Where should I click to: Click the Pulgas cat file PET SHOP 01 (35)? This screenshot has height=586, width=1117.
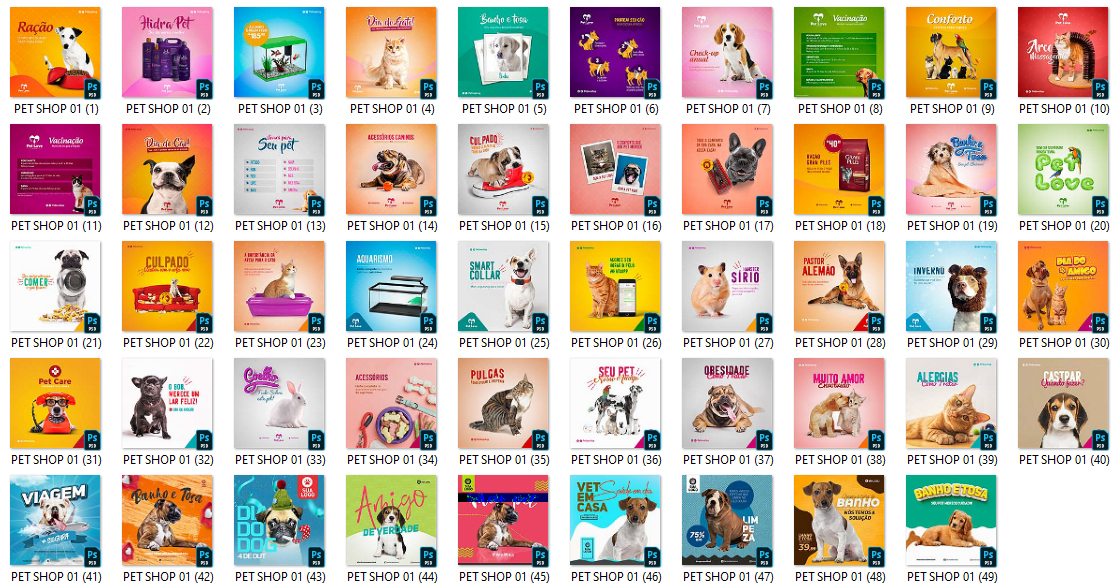click(x=504, y=403)
